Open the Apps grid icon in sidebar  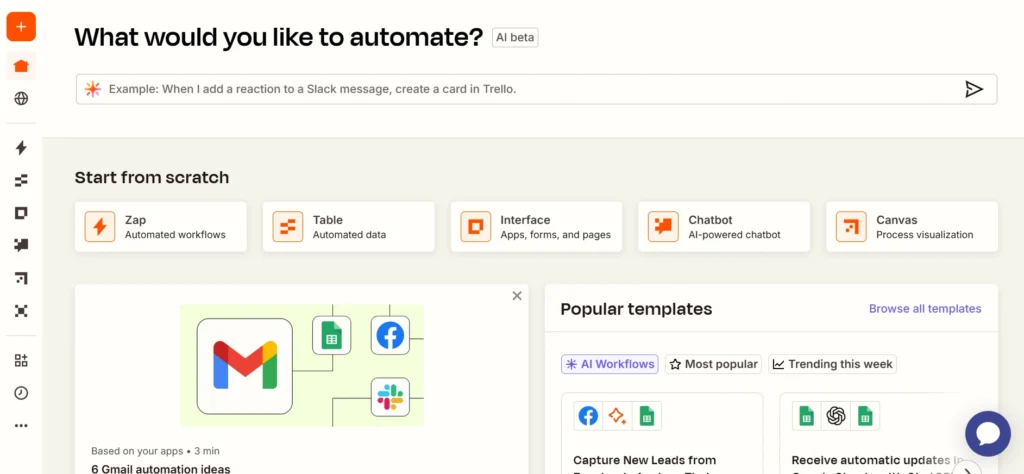pos(21,360)
